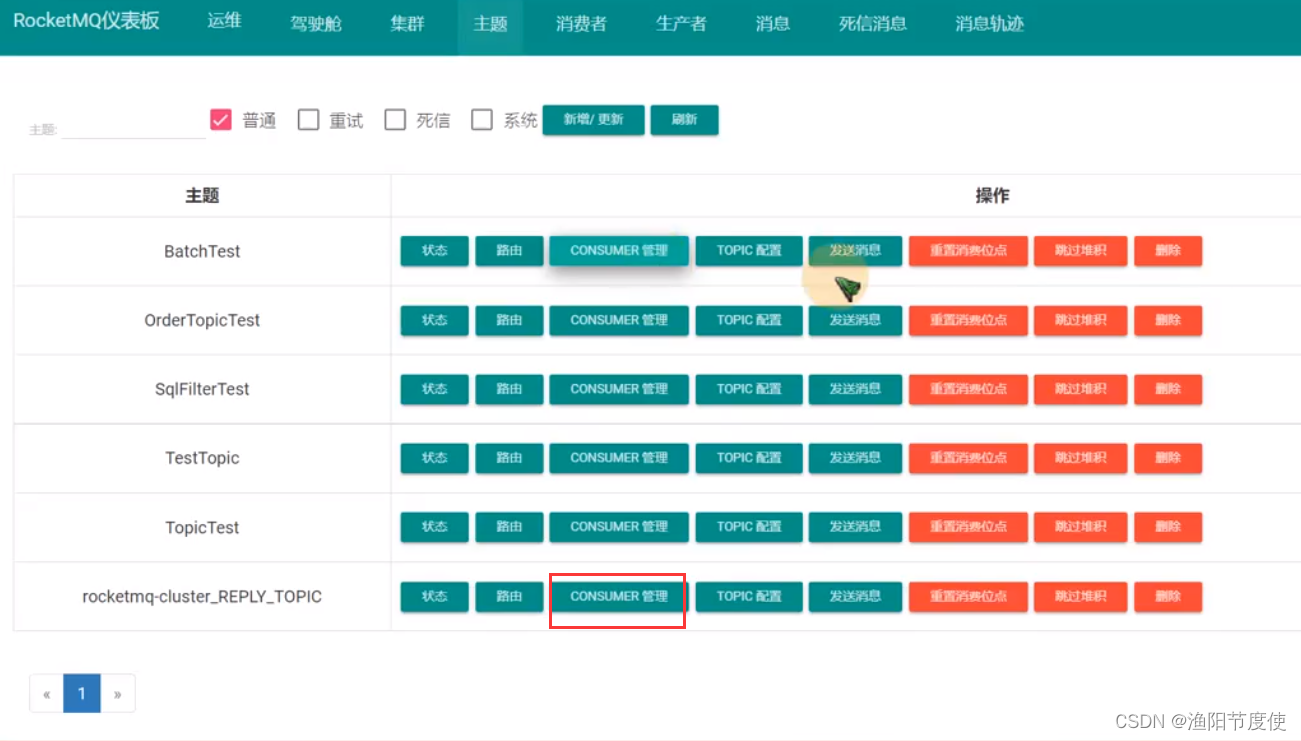Click 发送消息 for TopicTest

855,527
